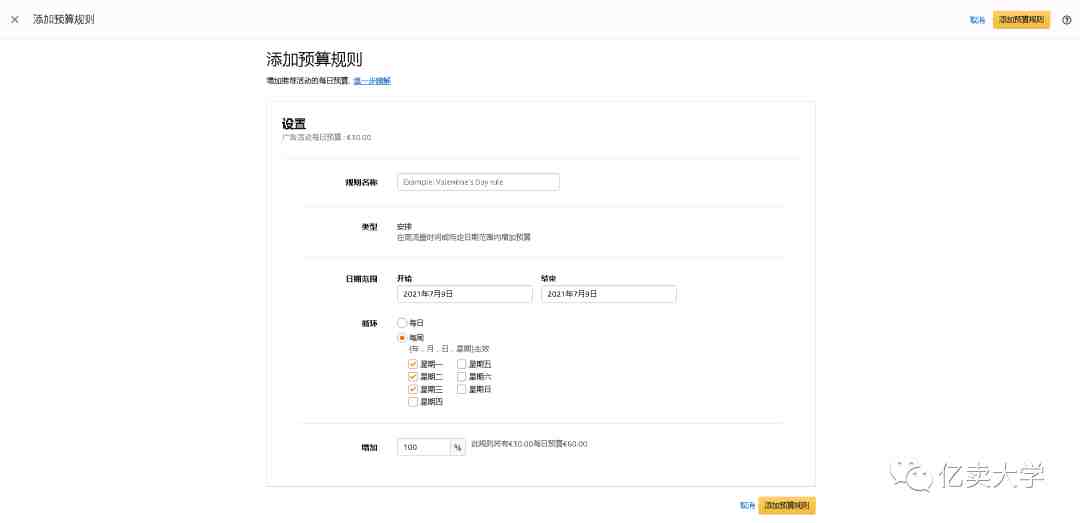Open the 开始 date field
Image resolution: width=1080 pixels, height=523 pixels.
coord(465,294)
